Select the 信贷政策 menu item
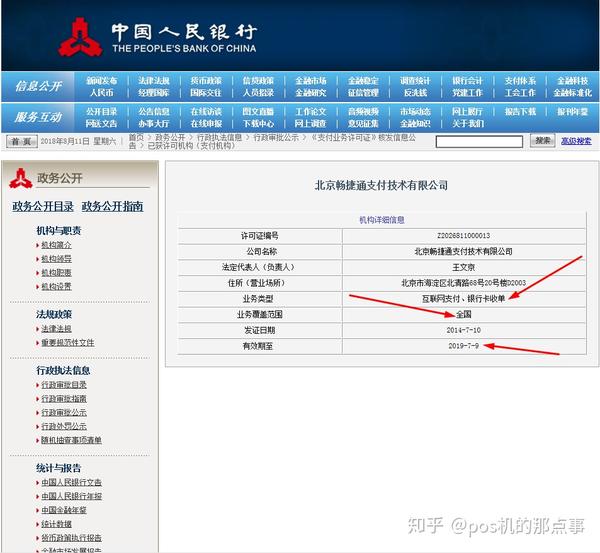Image resolution: width=600 pixels, height=553 pixels. [258, 81]
